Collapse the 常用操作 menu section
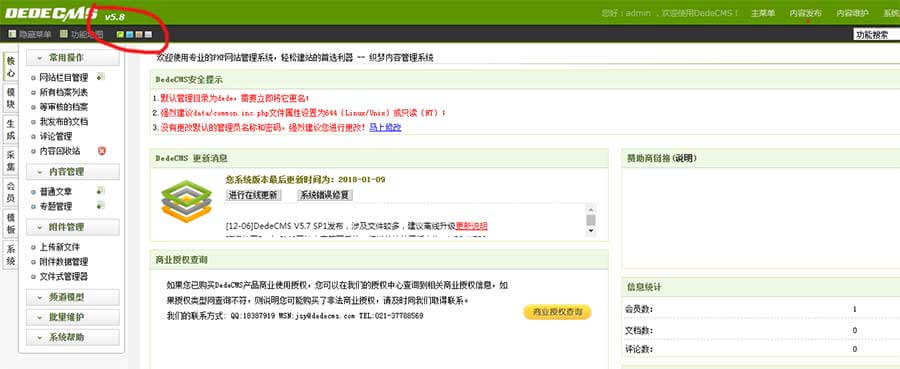The width and height of the screenshot is (900, 369). tap(73, 58)
